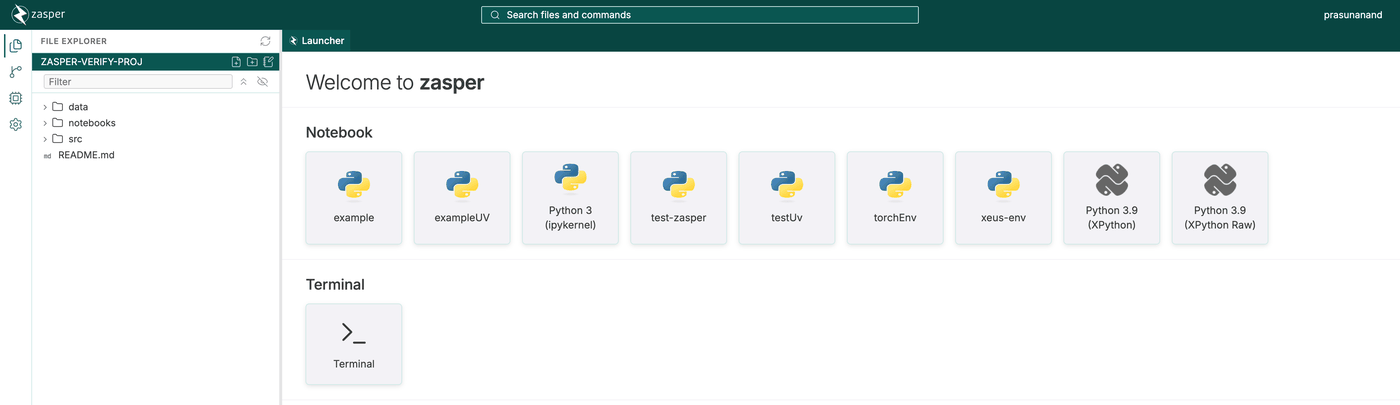Click the new notebook edit icon

click(x=268, y=62)
